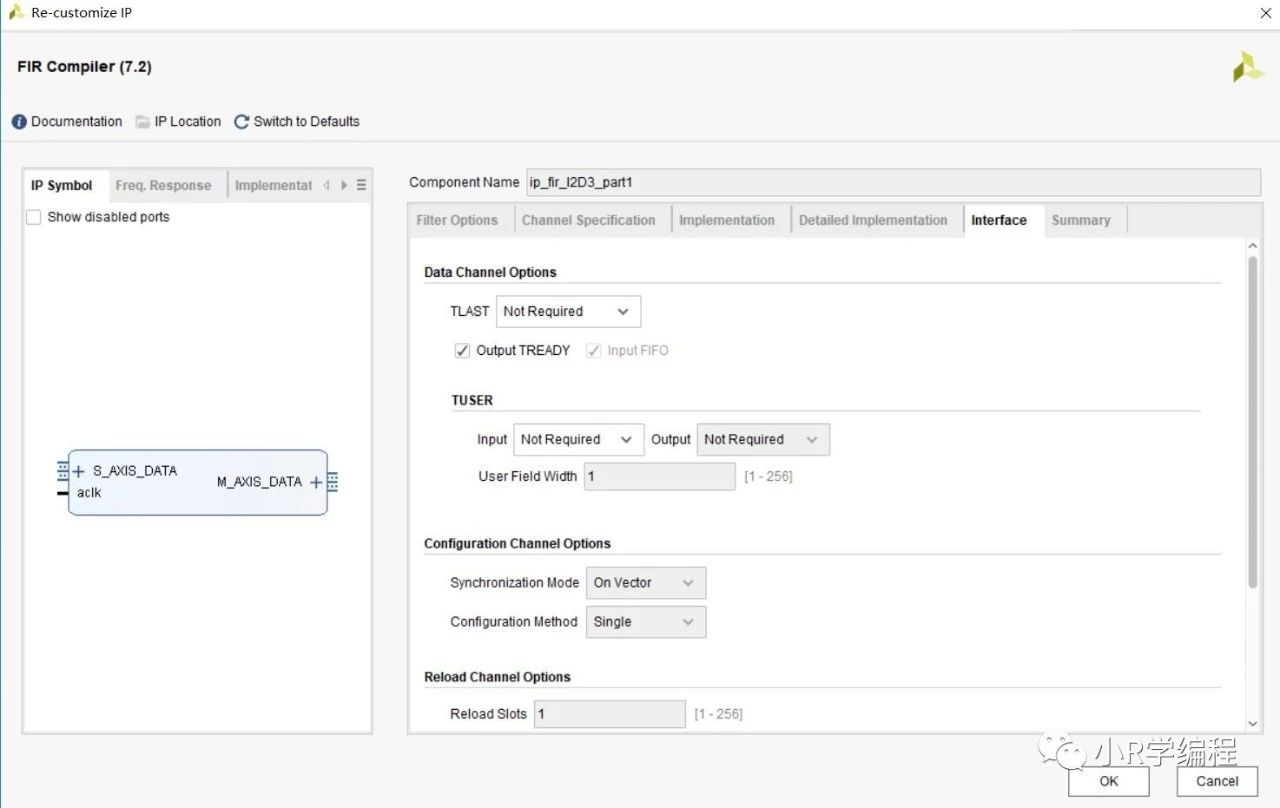Open the Freq. Response tab

(163, 186)
